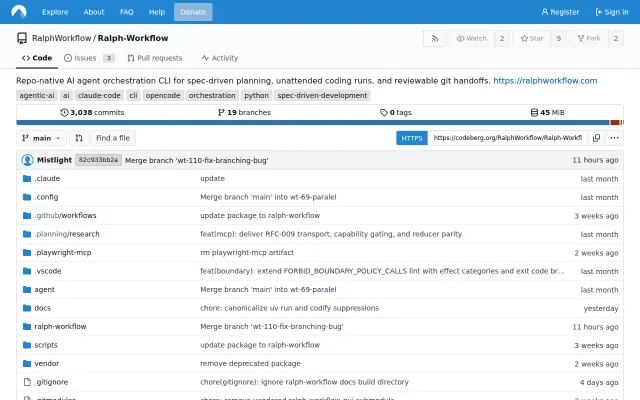
Task: Click the claude-code topic tag
Action: point(99,96)
